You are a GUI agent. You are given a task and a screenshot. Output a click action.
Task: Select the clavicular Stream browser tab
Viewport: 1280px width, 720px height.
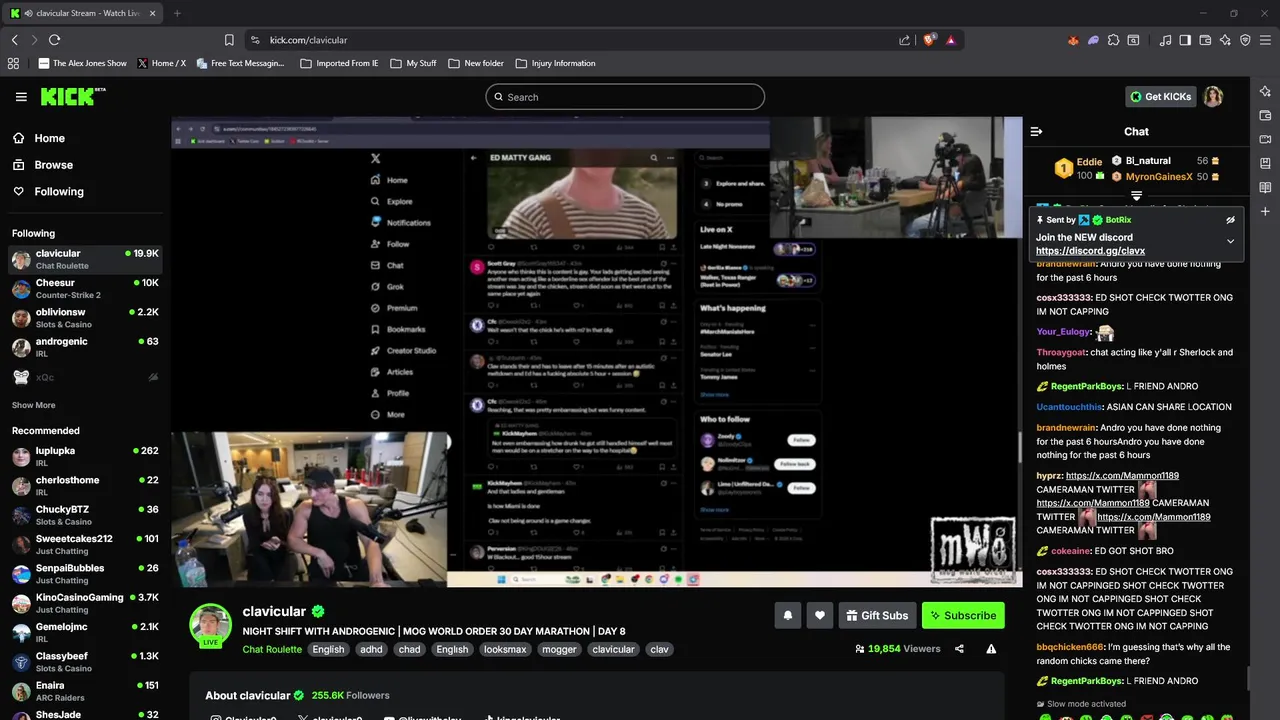coord(83,13)
